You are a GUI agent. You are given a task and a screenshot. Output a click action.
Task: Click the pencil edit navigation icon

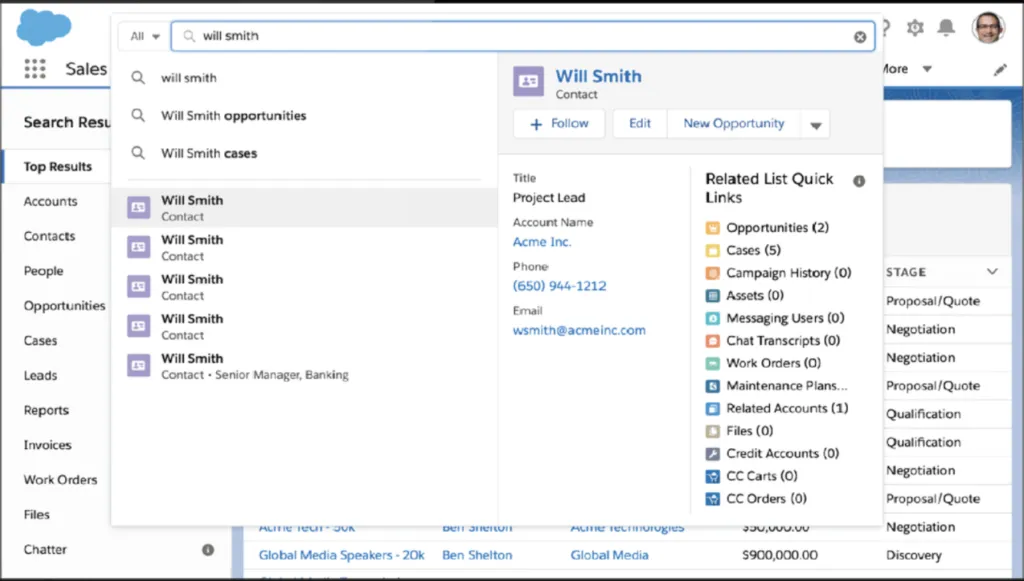(1000, 70)
